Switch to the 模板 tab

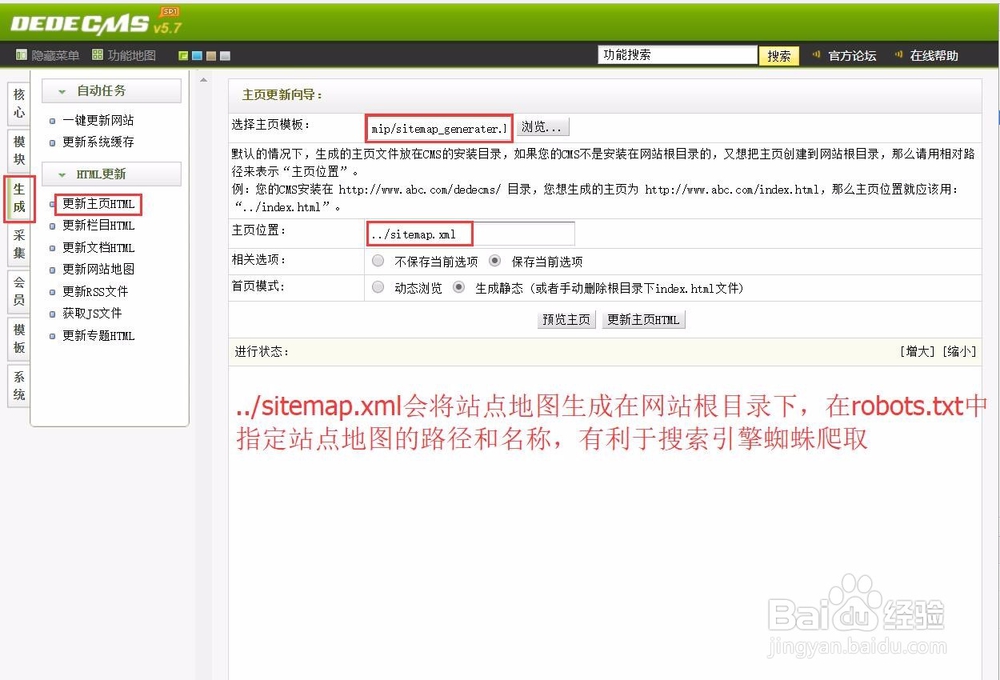coord(16,342)
